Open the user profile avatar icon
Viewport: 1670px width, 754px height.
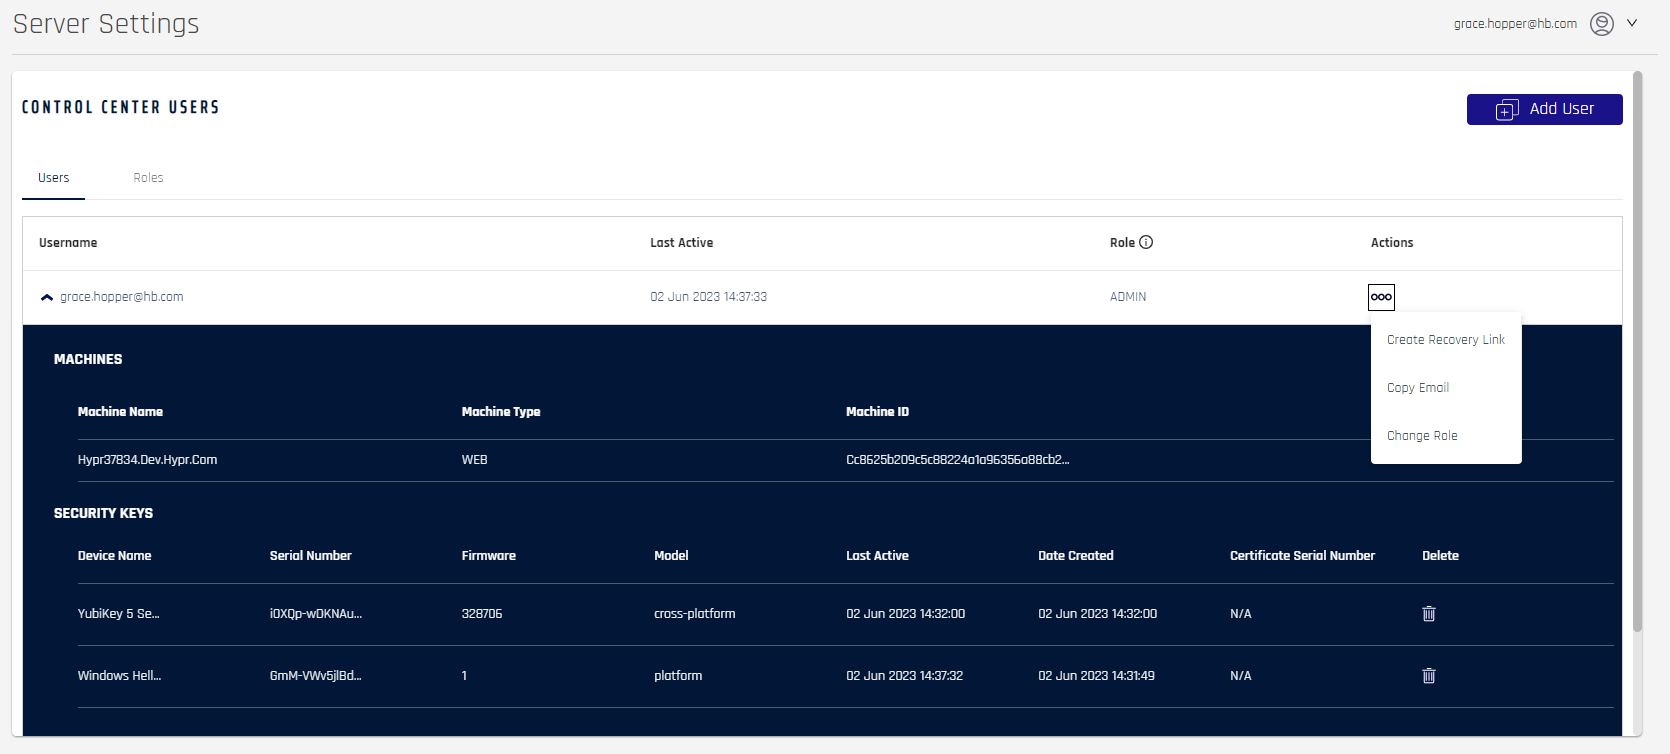point(1602,23)
